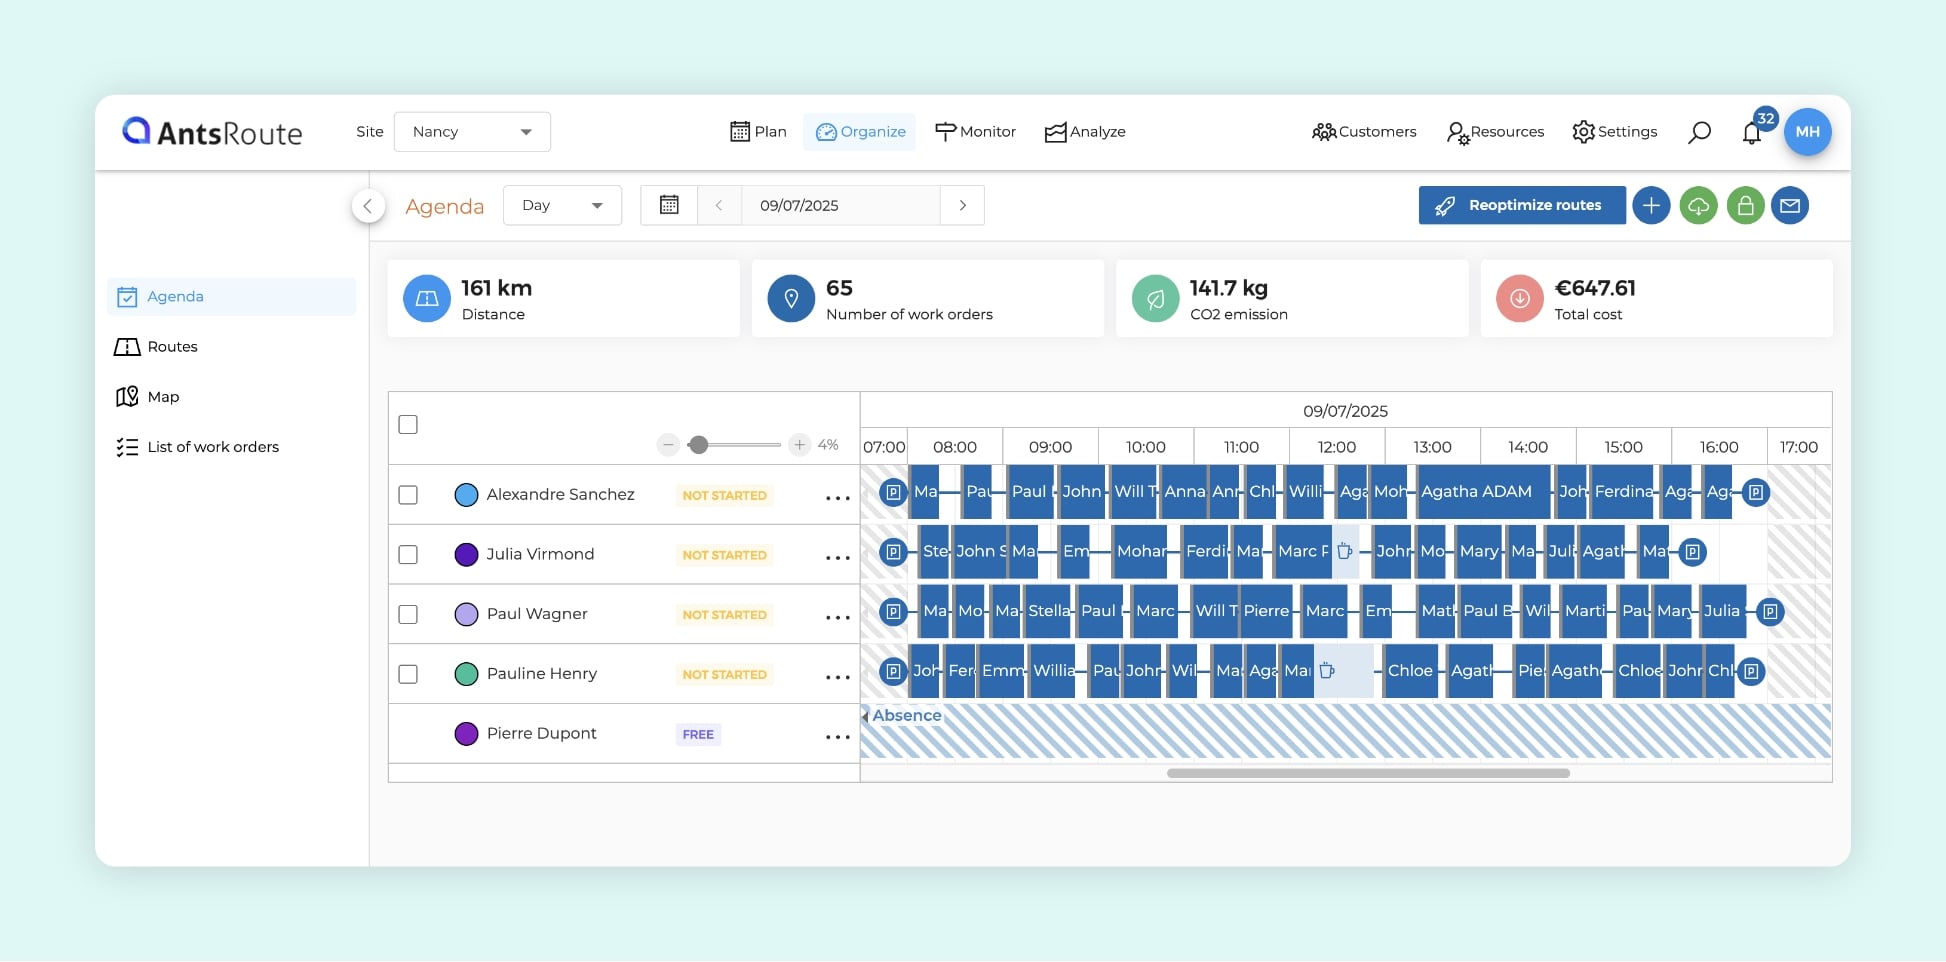Click the blue plus add button
Screen dimensions: 1946x962
[x=1651, y=206]
